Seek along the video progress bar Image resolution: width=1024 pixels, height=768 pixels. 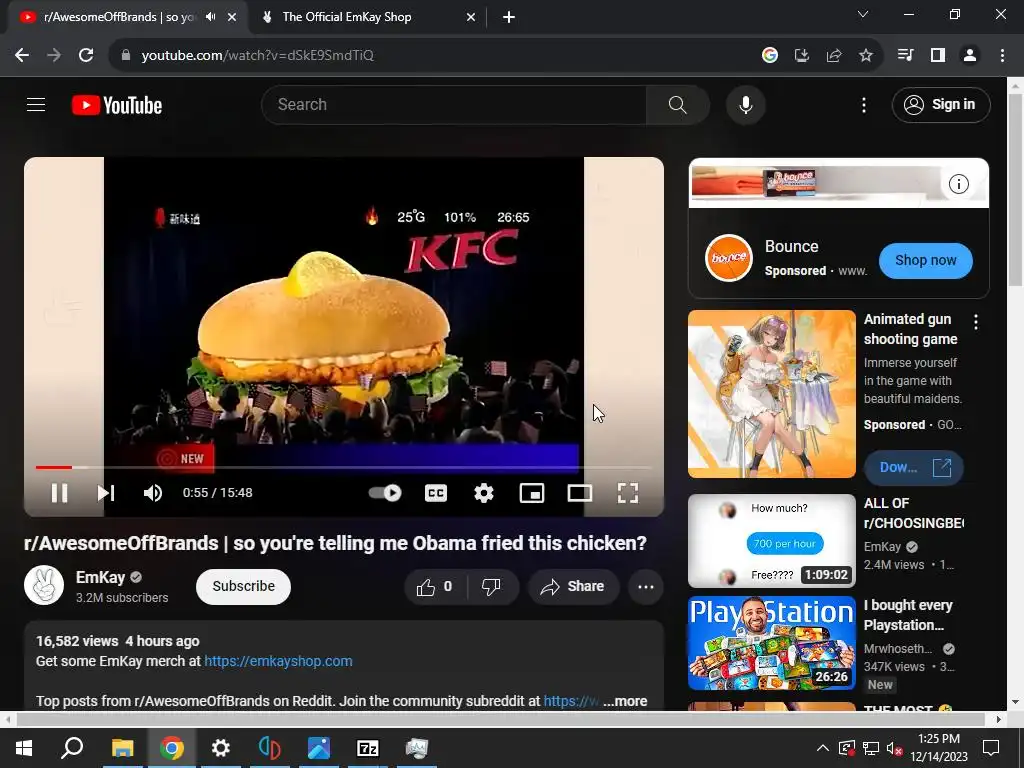(344, 467)
